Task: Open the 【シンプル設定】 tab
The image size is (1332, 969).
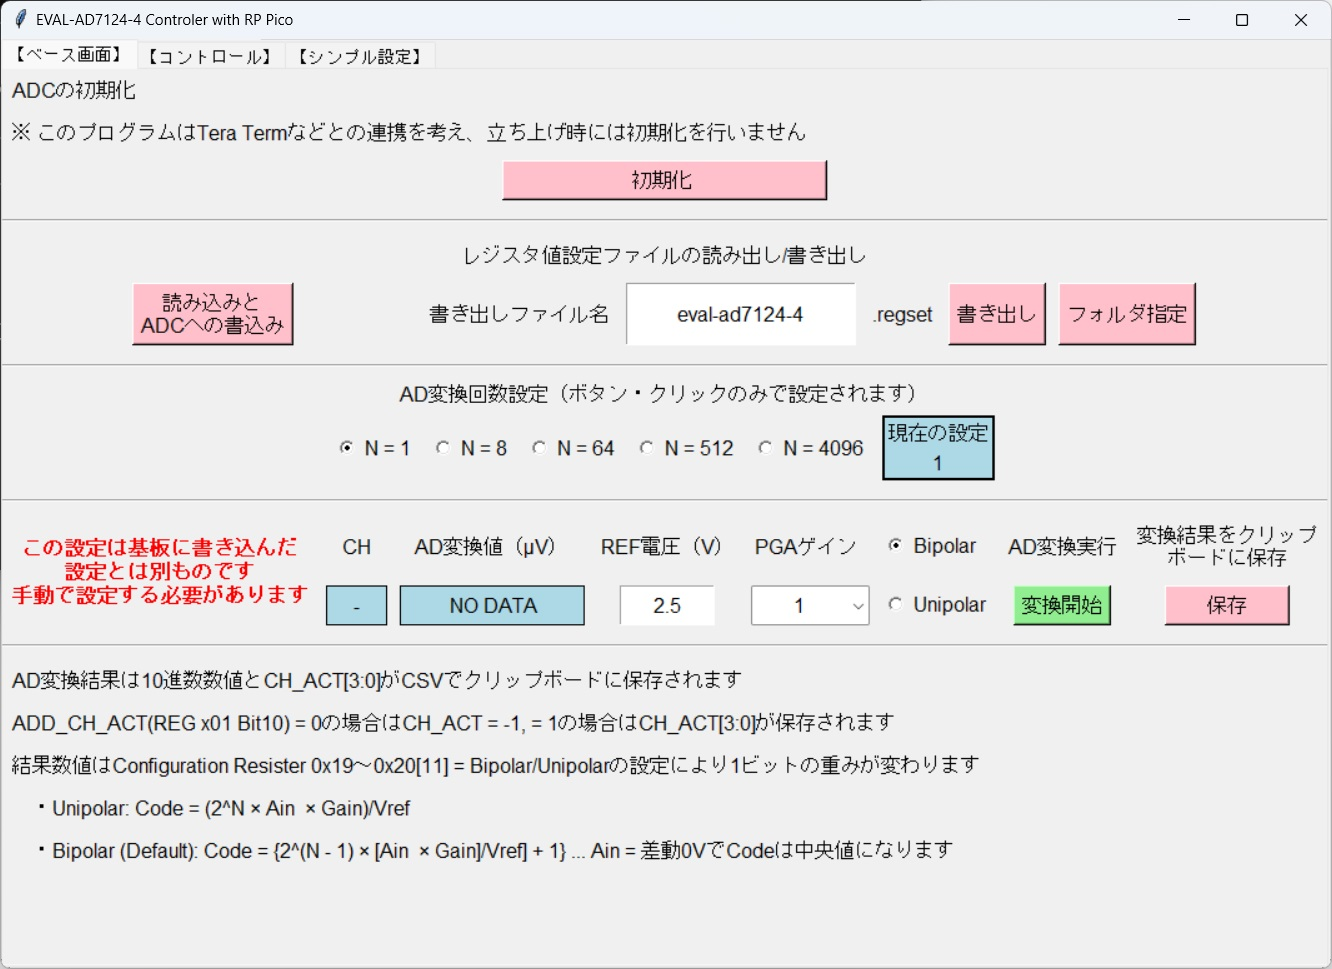Action: pos(360,56)
